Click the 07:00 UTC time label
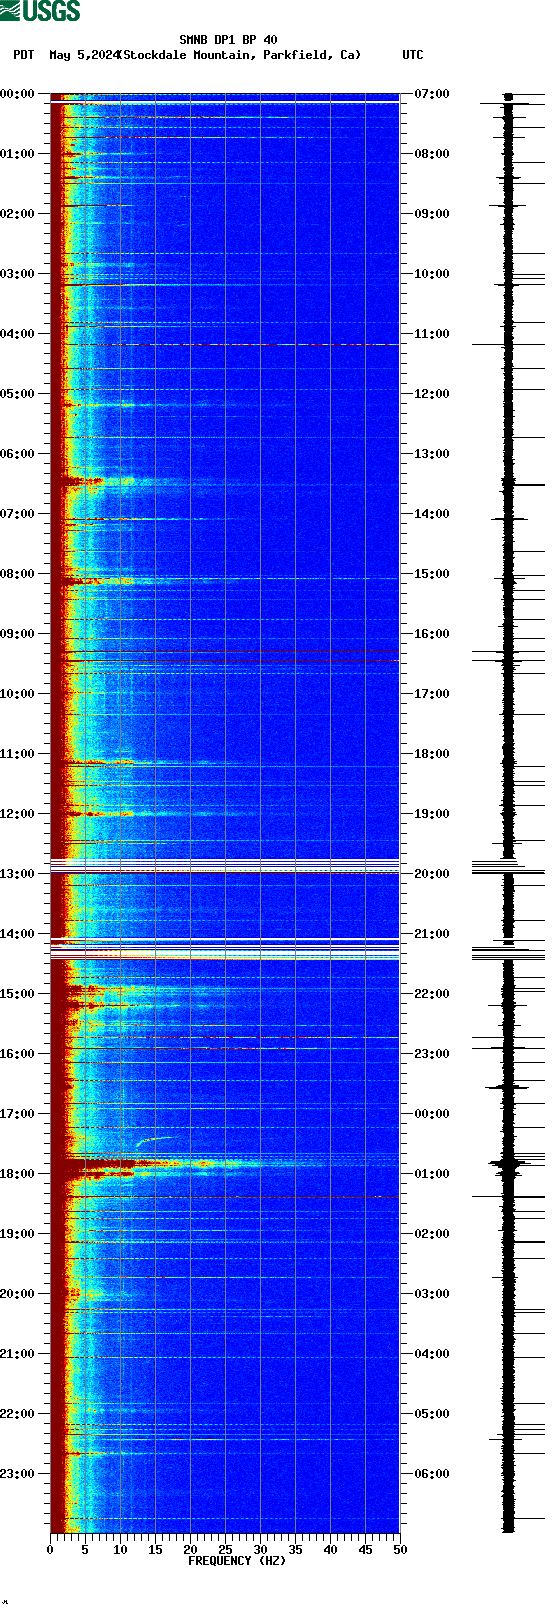552x1613 pixels. 432,94
